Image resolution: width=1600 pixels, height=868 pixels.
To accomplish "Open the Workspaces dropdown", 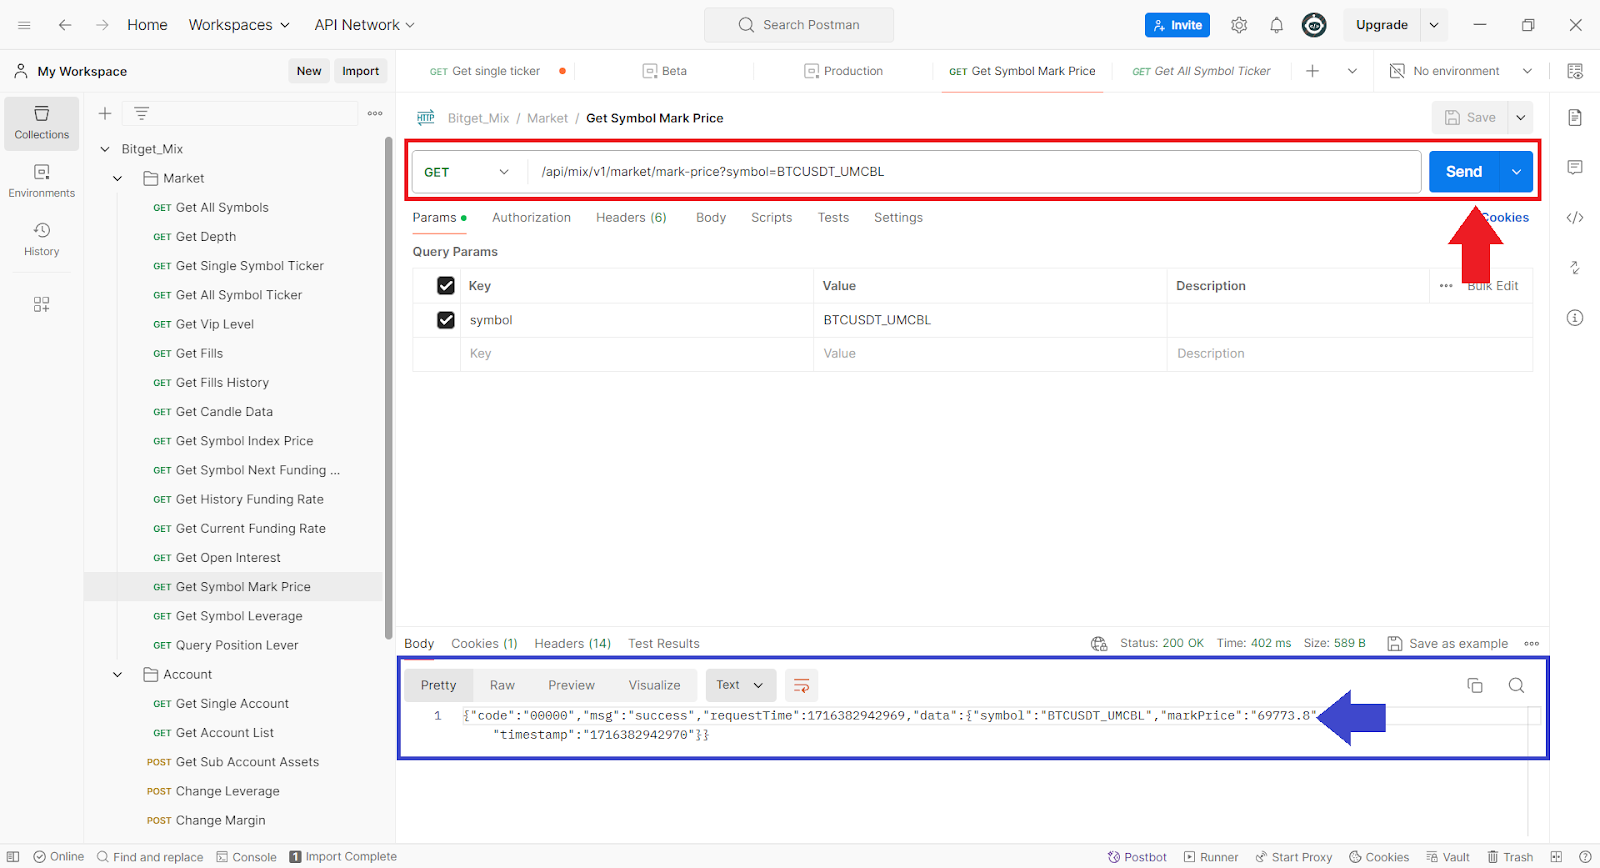I will (239, 25).
